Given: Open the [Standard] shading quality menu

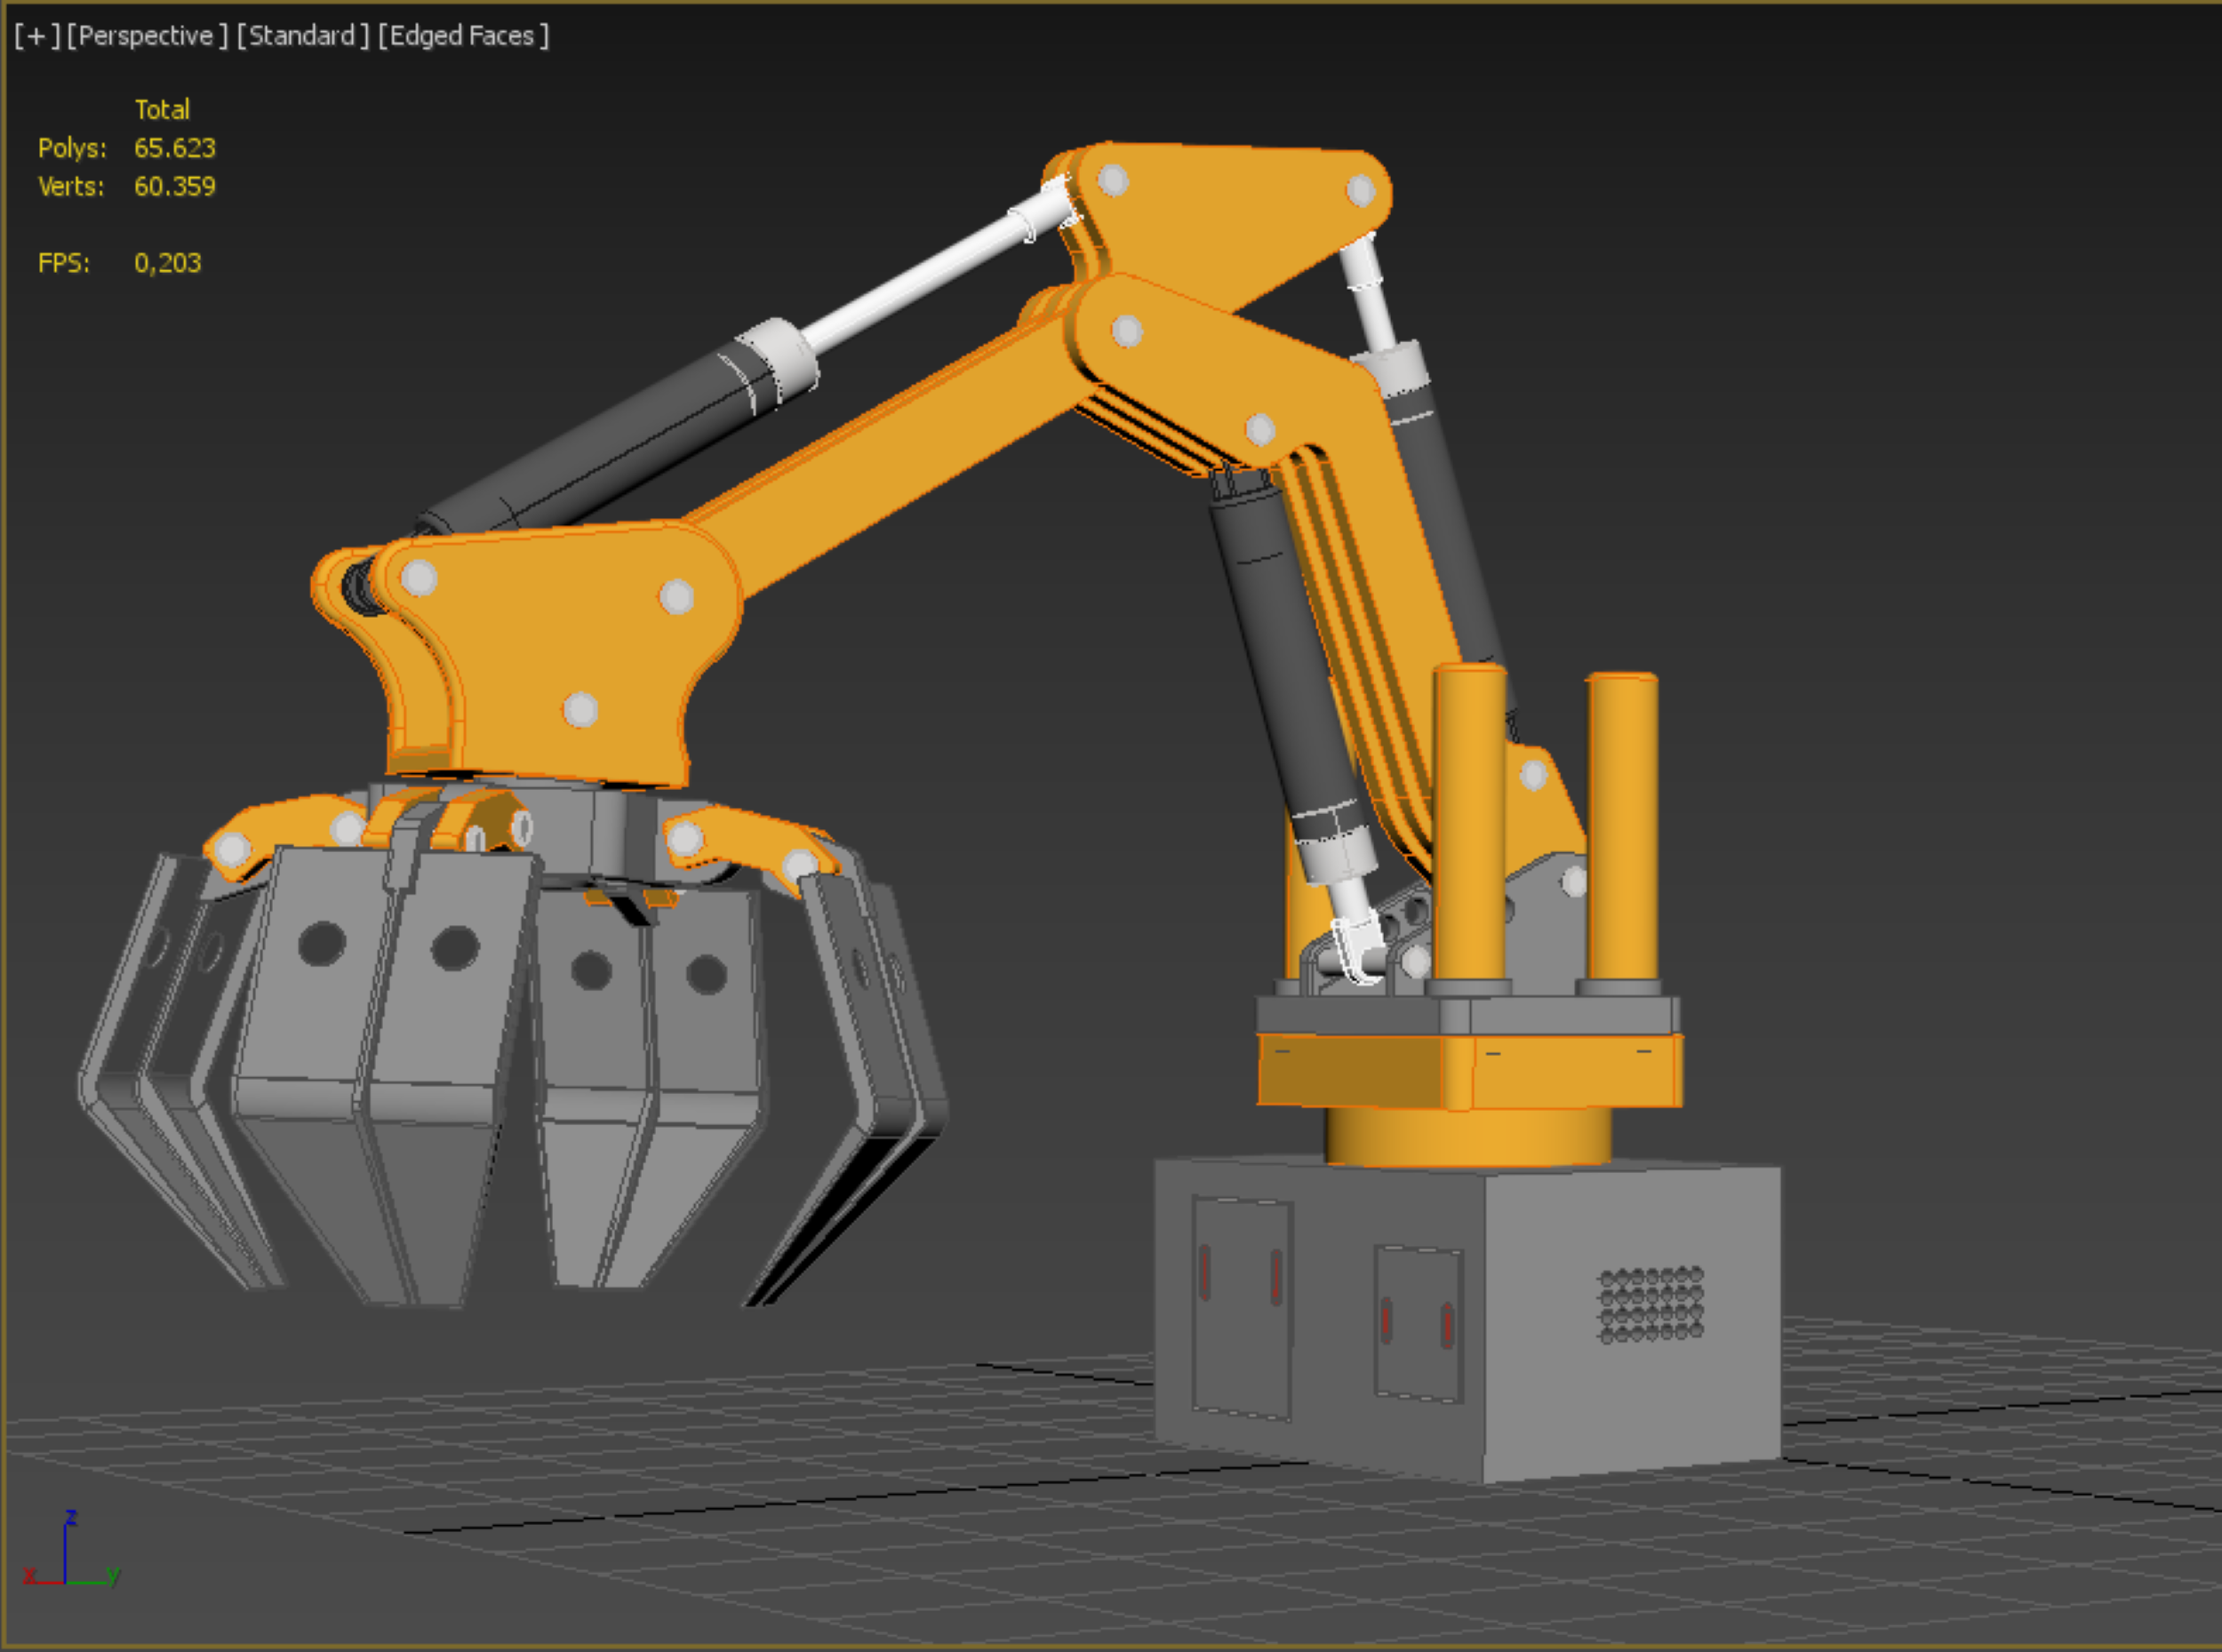Looking at the screenshot, I should tap(302, 36).
